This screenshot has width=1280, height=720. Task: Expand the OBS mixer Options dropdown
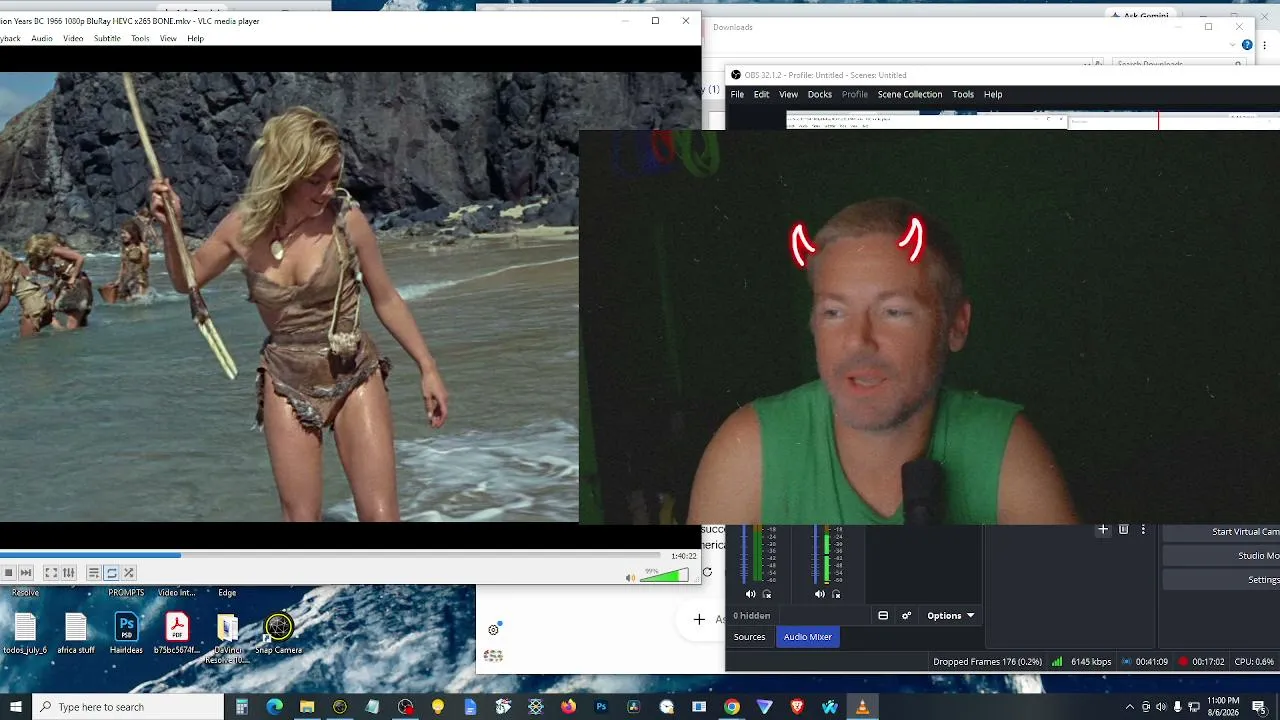[x=950, y=616]
